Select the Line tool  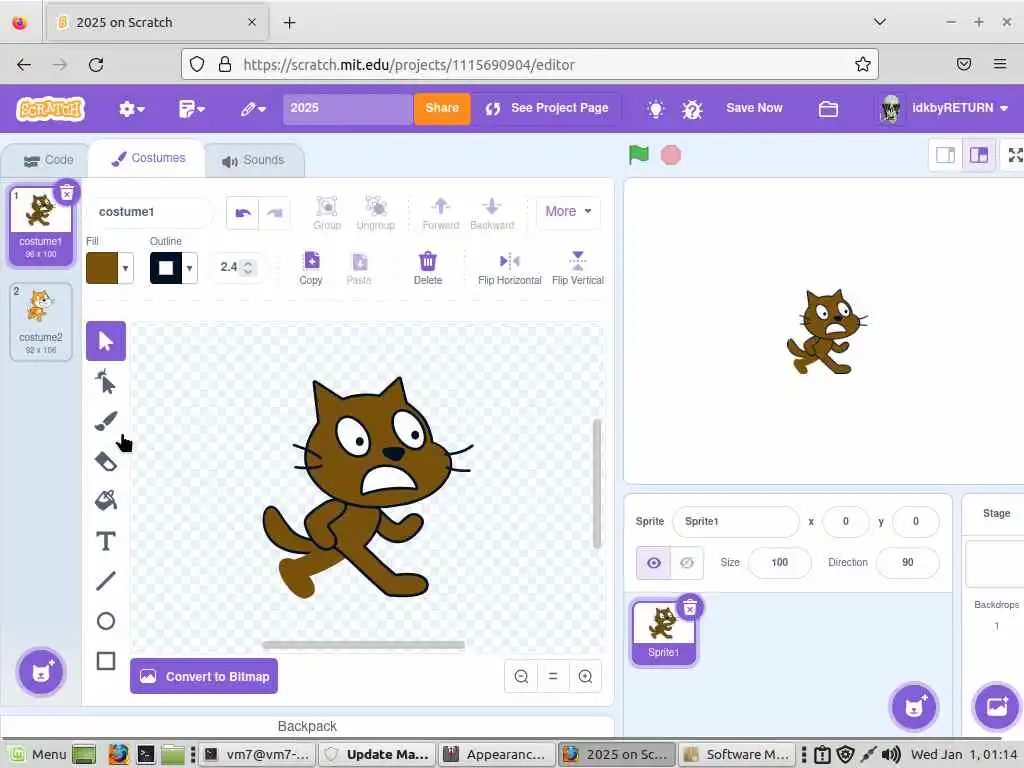(x=106, y=581)
